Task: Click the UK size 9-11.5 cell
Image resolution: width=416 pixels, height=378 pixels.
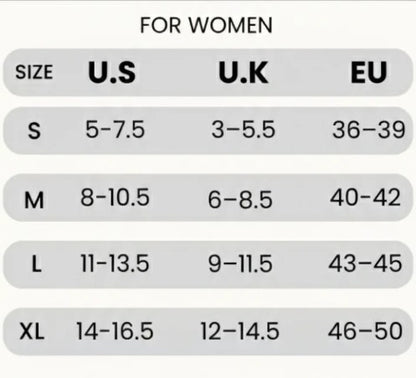Action: [240, 263]
